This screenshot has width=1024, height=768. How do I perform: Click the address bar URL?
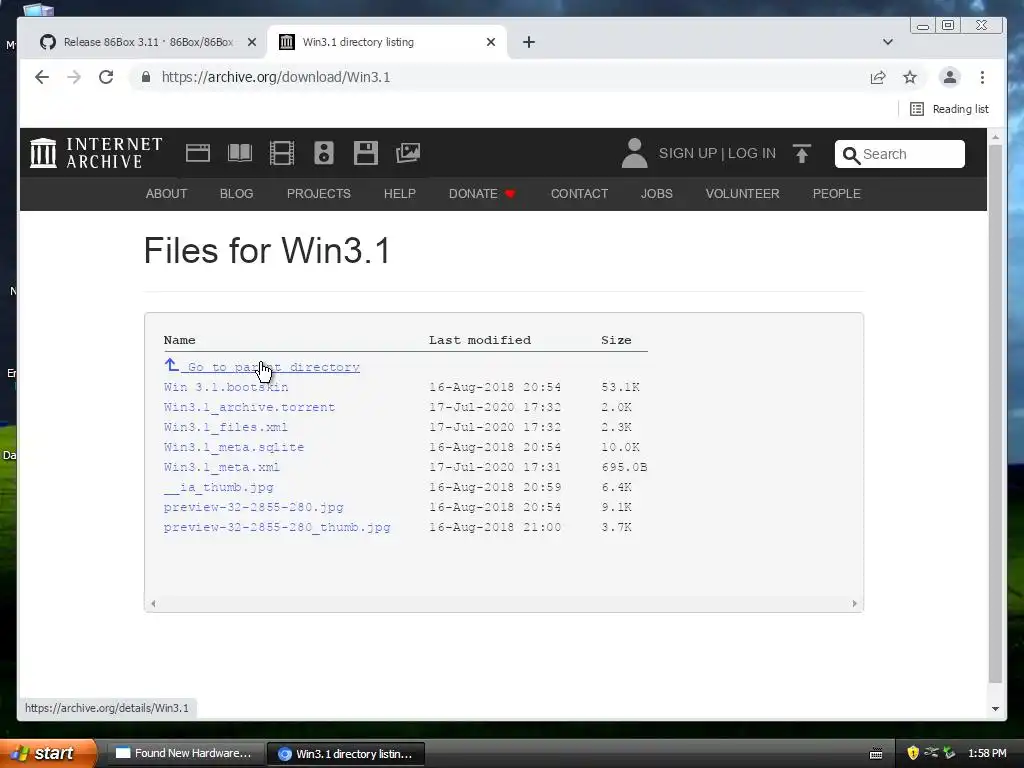click(276, 77)
